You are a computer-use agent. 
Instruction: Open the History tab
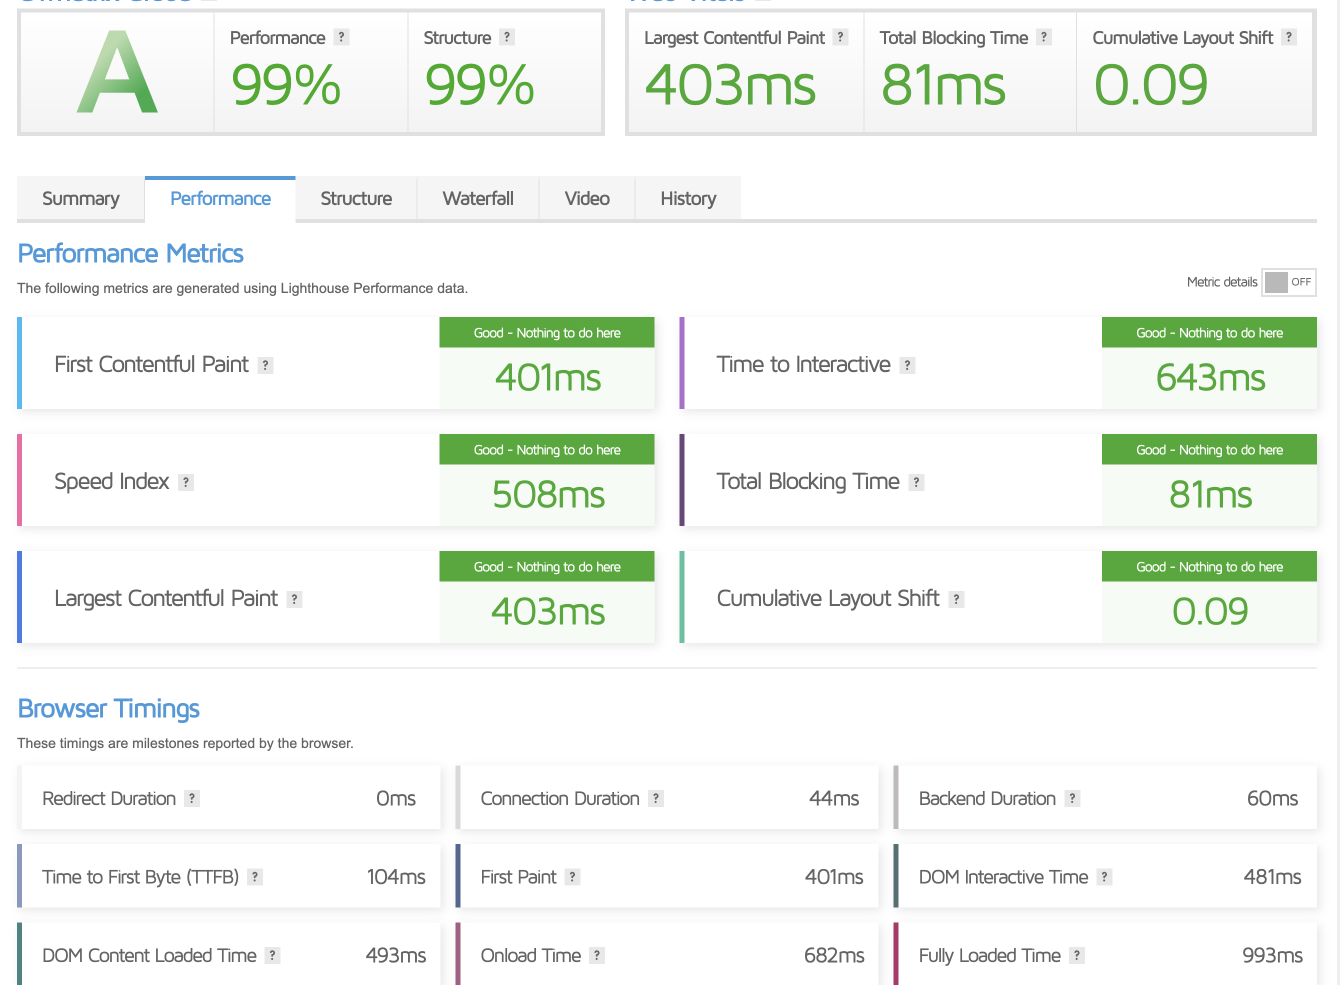[688, 198]
